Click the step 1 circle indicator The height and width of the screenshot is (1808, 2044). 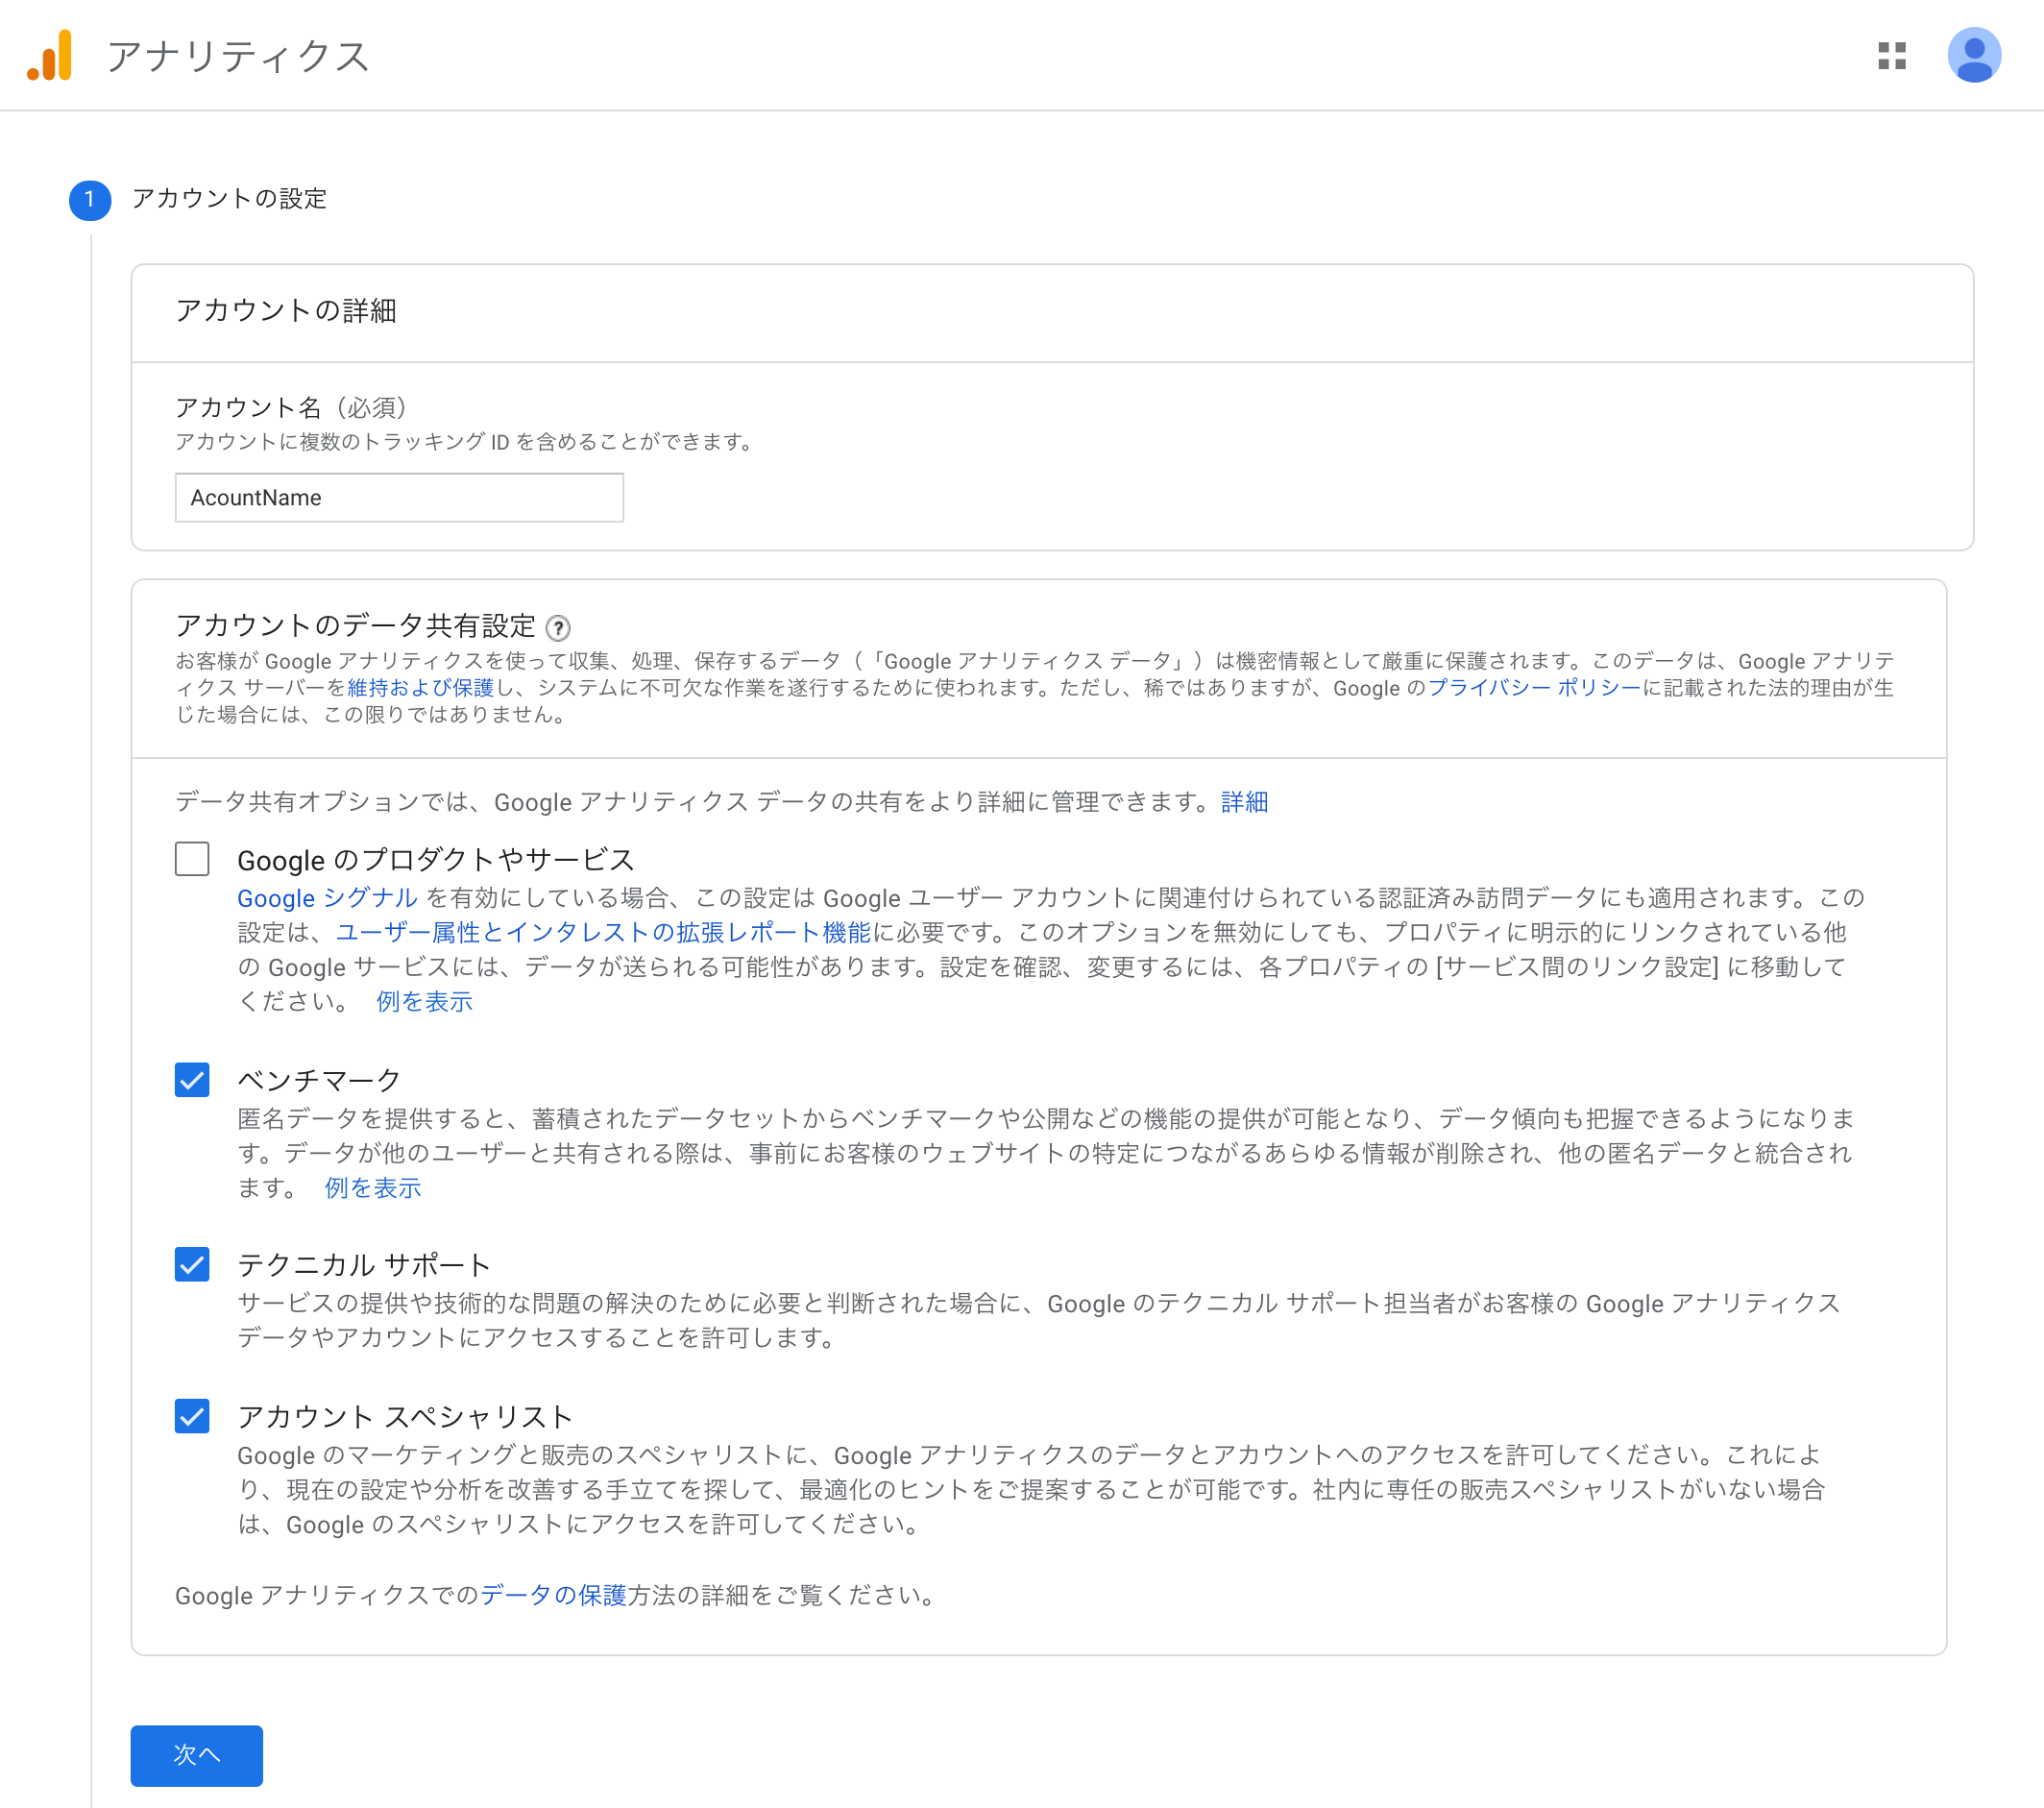89,199
